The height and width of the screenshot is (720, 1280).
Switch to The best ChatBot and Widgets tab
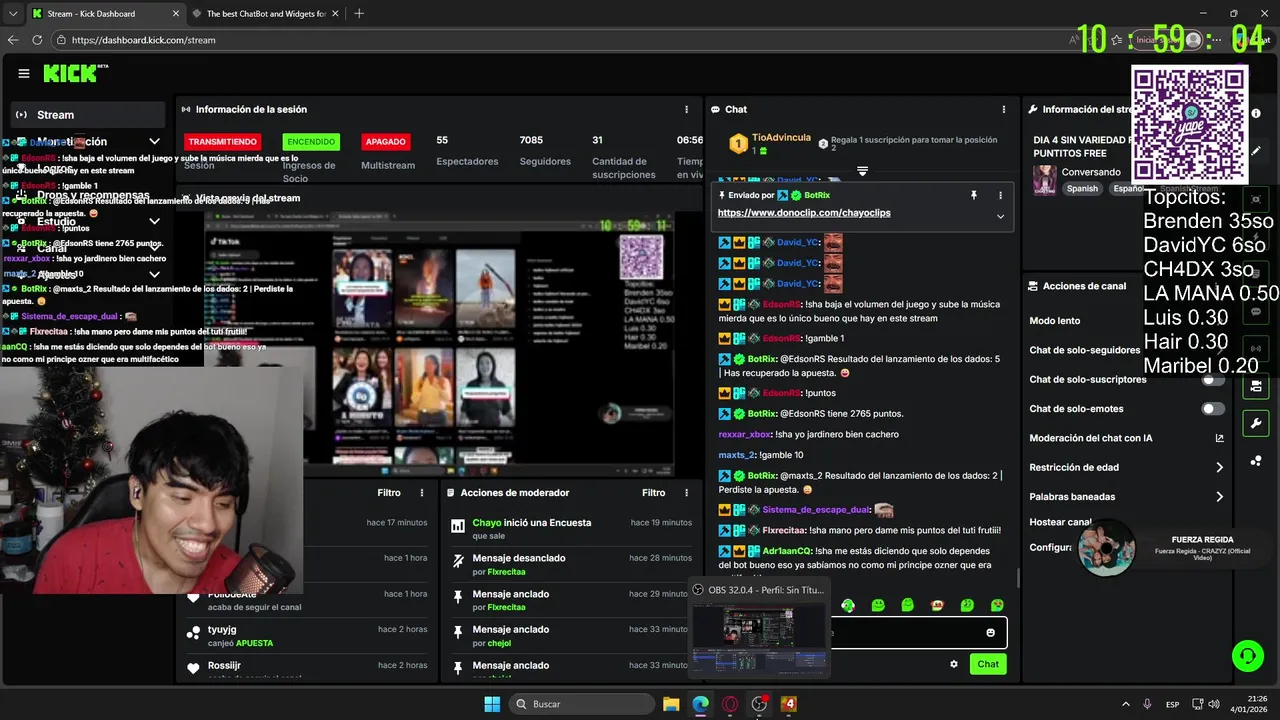point(265,14)
